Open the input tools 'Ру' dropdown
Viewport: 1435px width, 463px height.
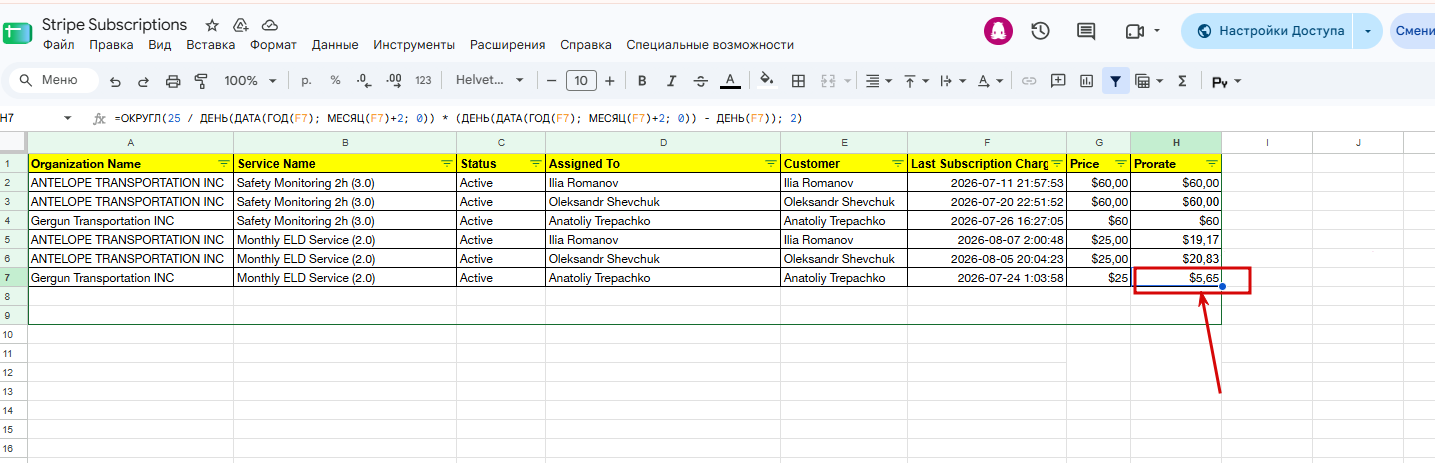coord(1226,81)
